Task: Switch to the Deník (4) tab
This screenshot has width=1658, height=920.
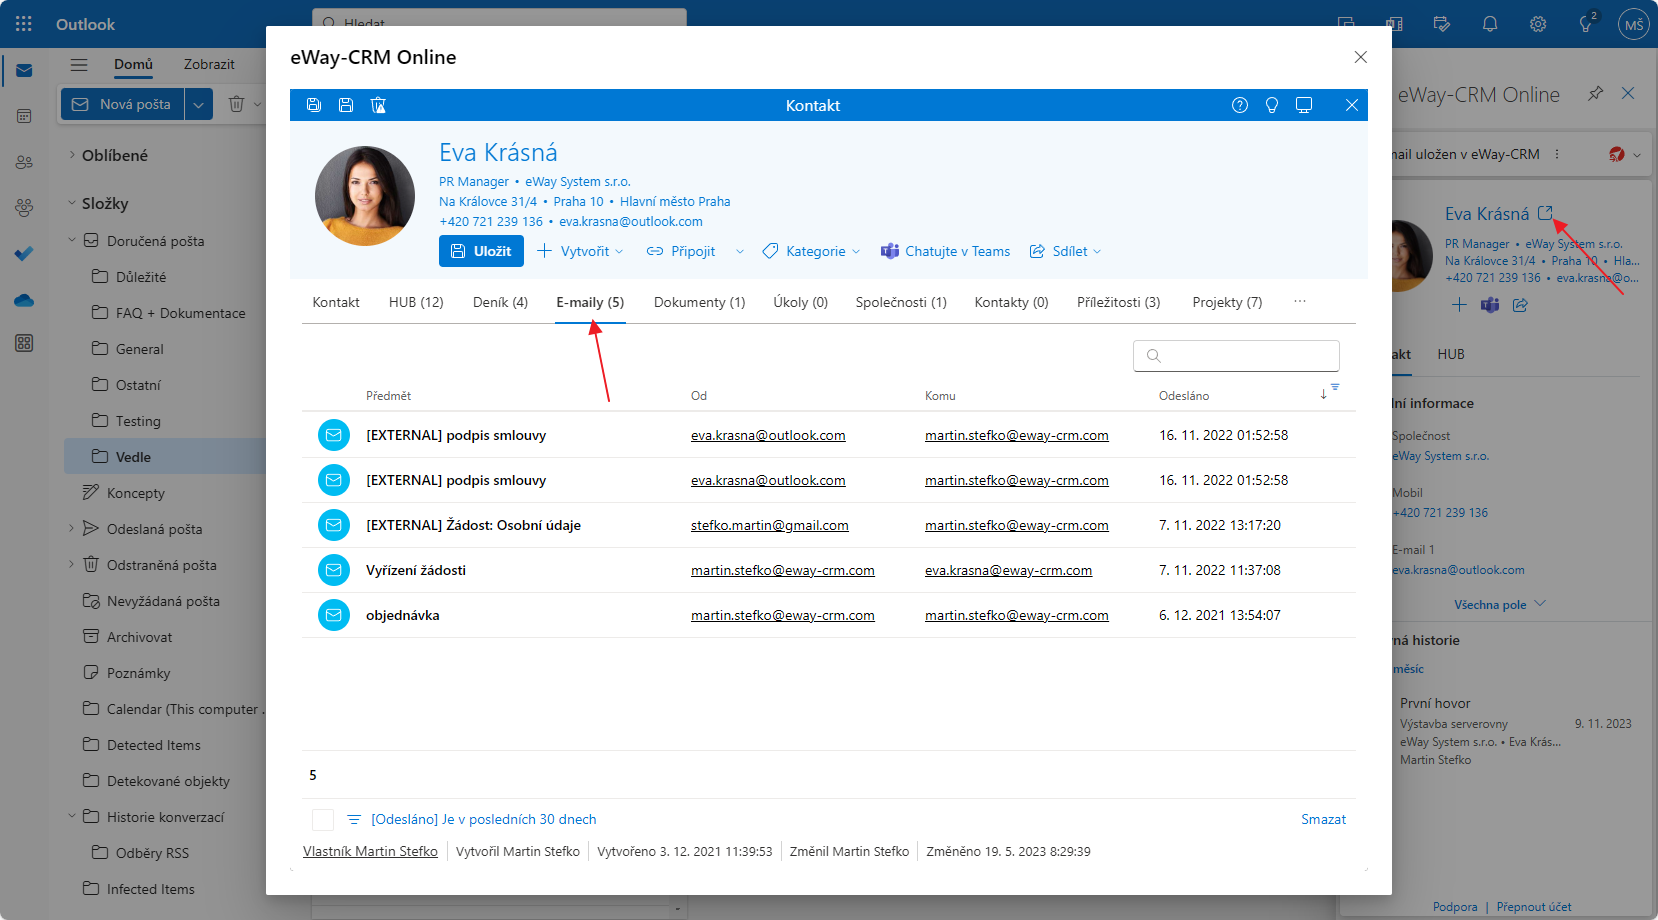Action: (500, 302)
